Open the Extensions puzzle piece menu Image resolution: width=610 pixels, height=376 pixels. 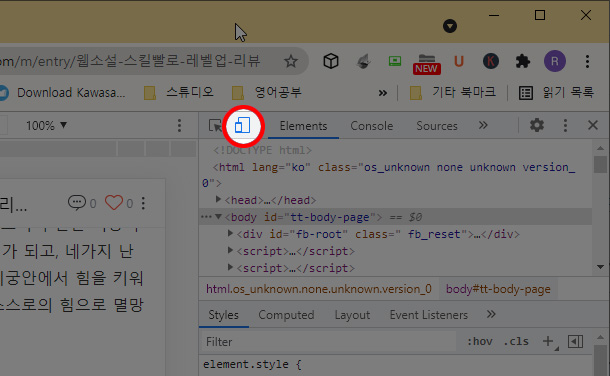coord(522,61)
